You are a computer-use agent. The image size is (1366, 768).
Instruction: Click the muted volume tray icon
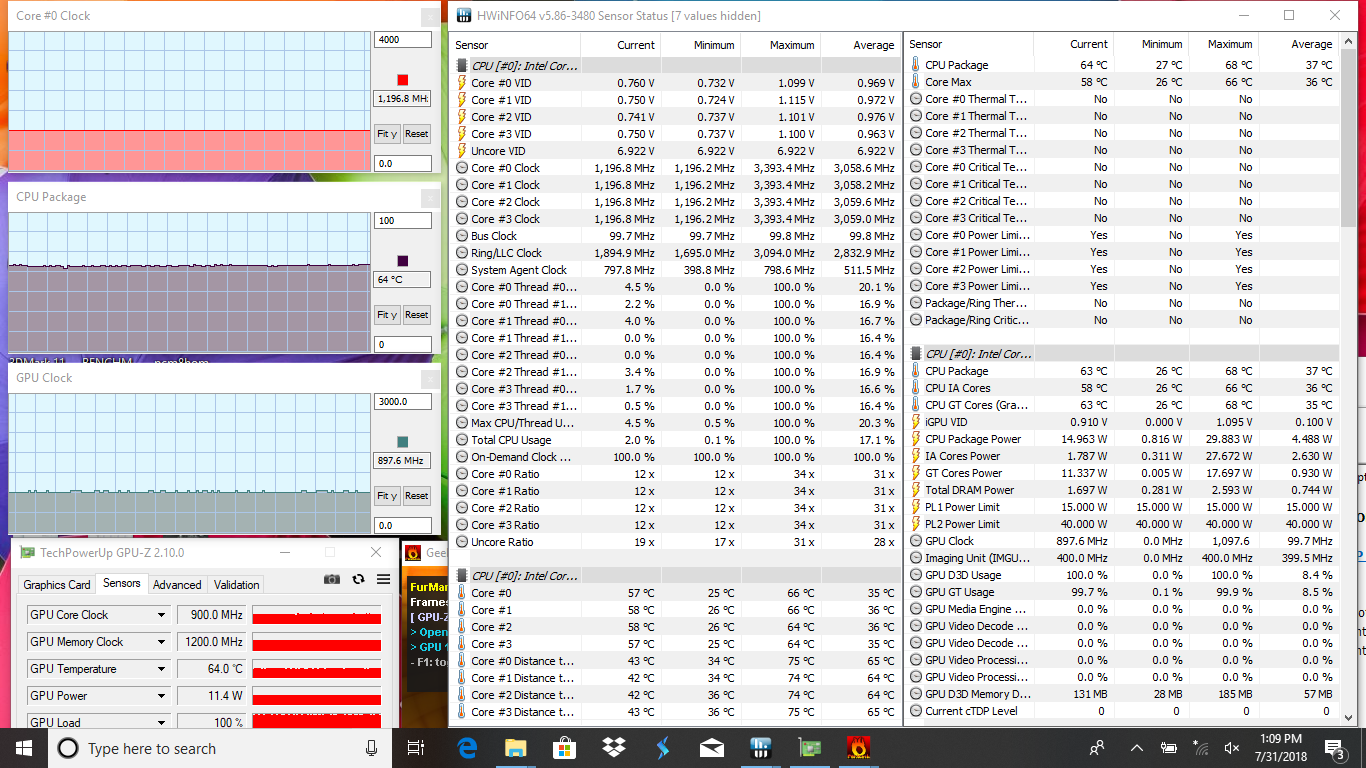pyautogui.click(x=1231, y=748)
